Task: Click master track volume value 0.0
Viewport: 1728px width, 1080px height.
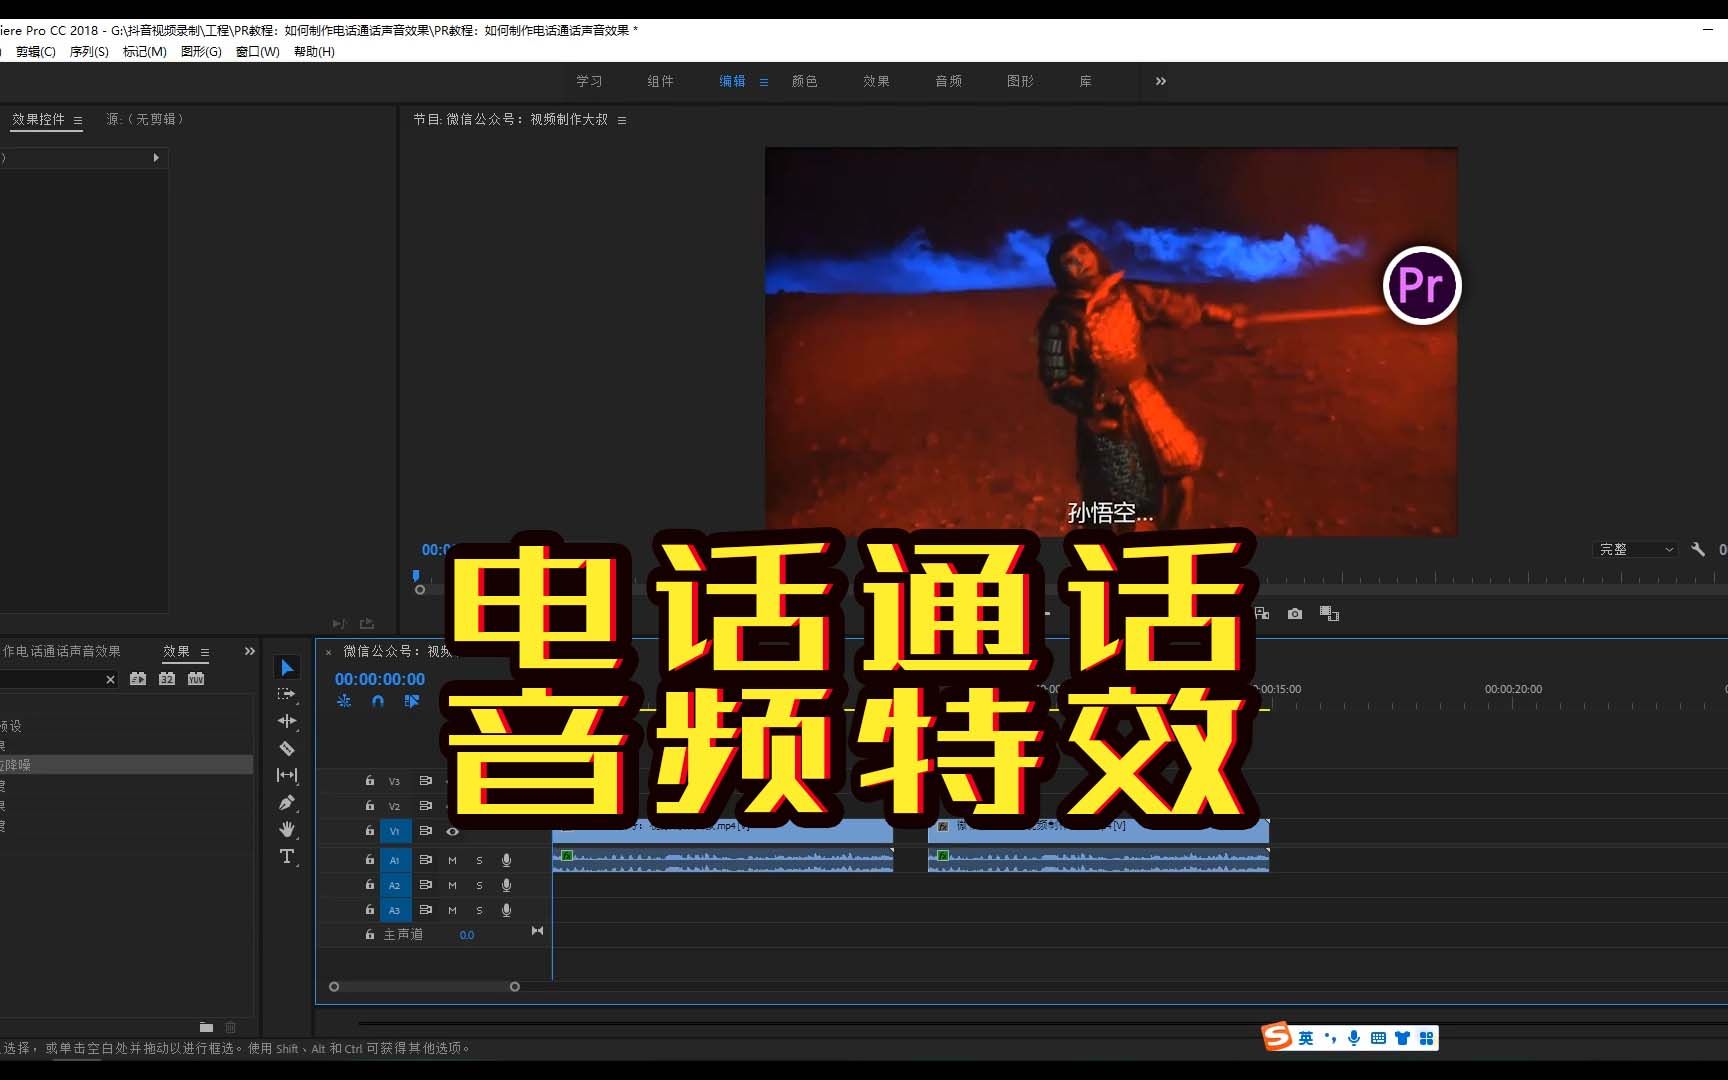Action: point(467,935)
